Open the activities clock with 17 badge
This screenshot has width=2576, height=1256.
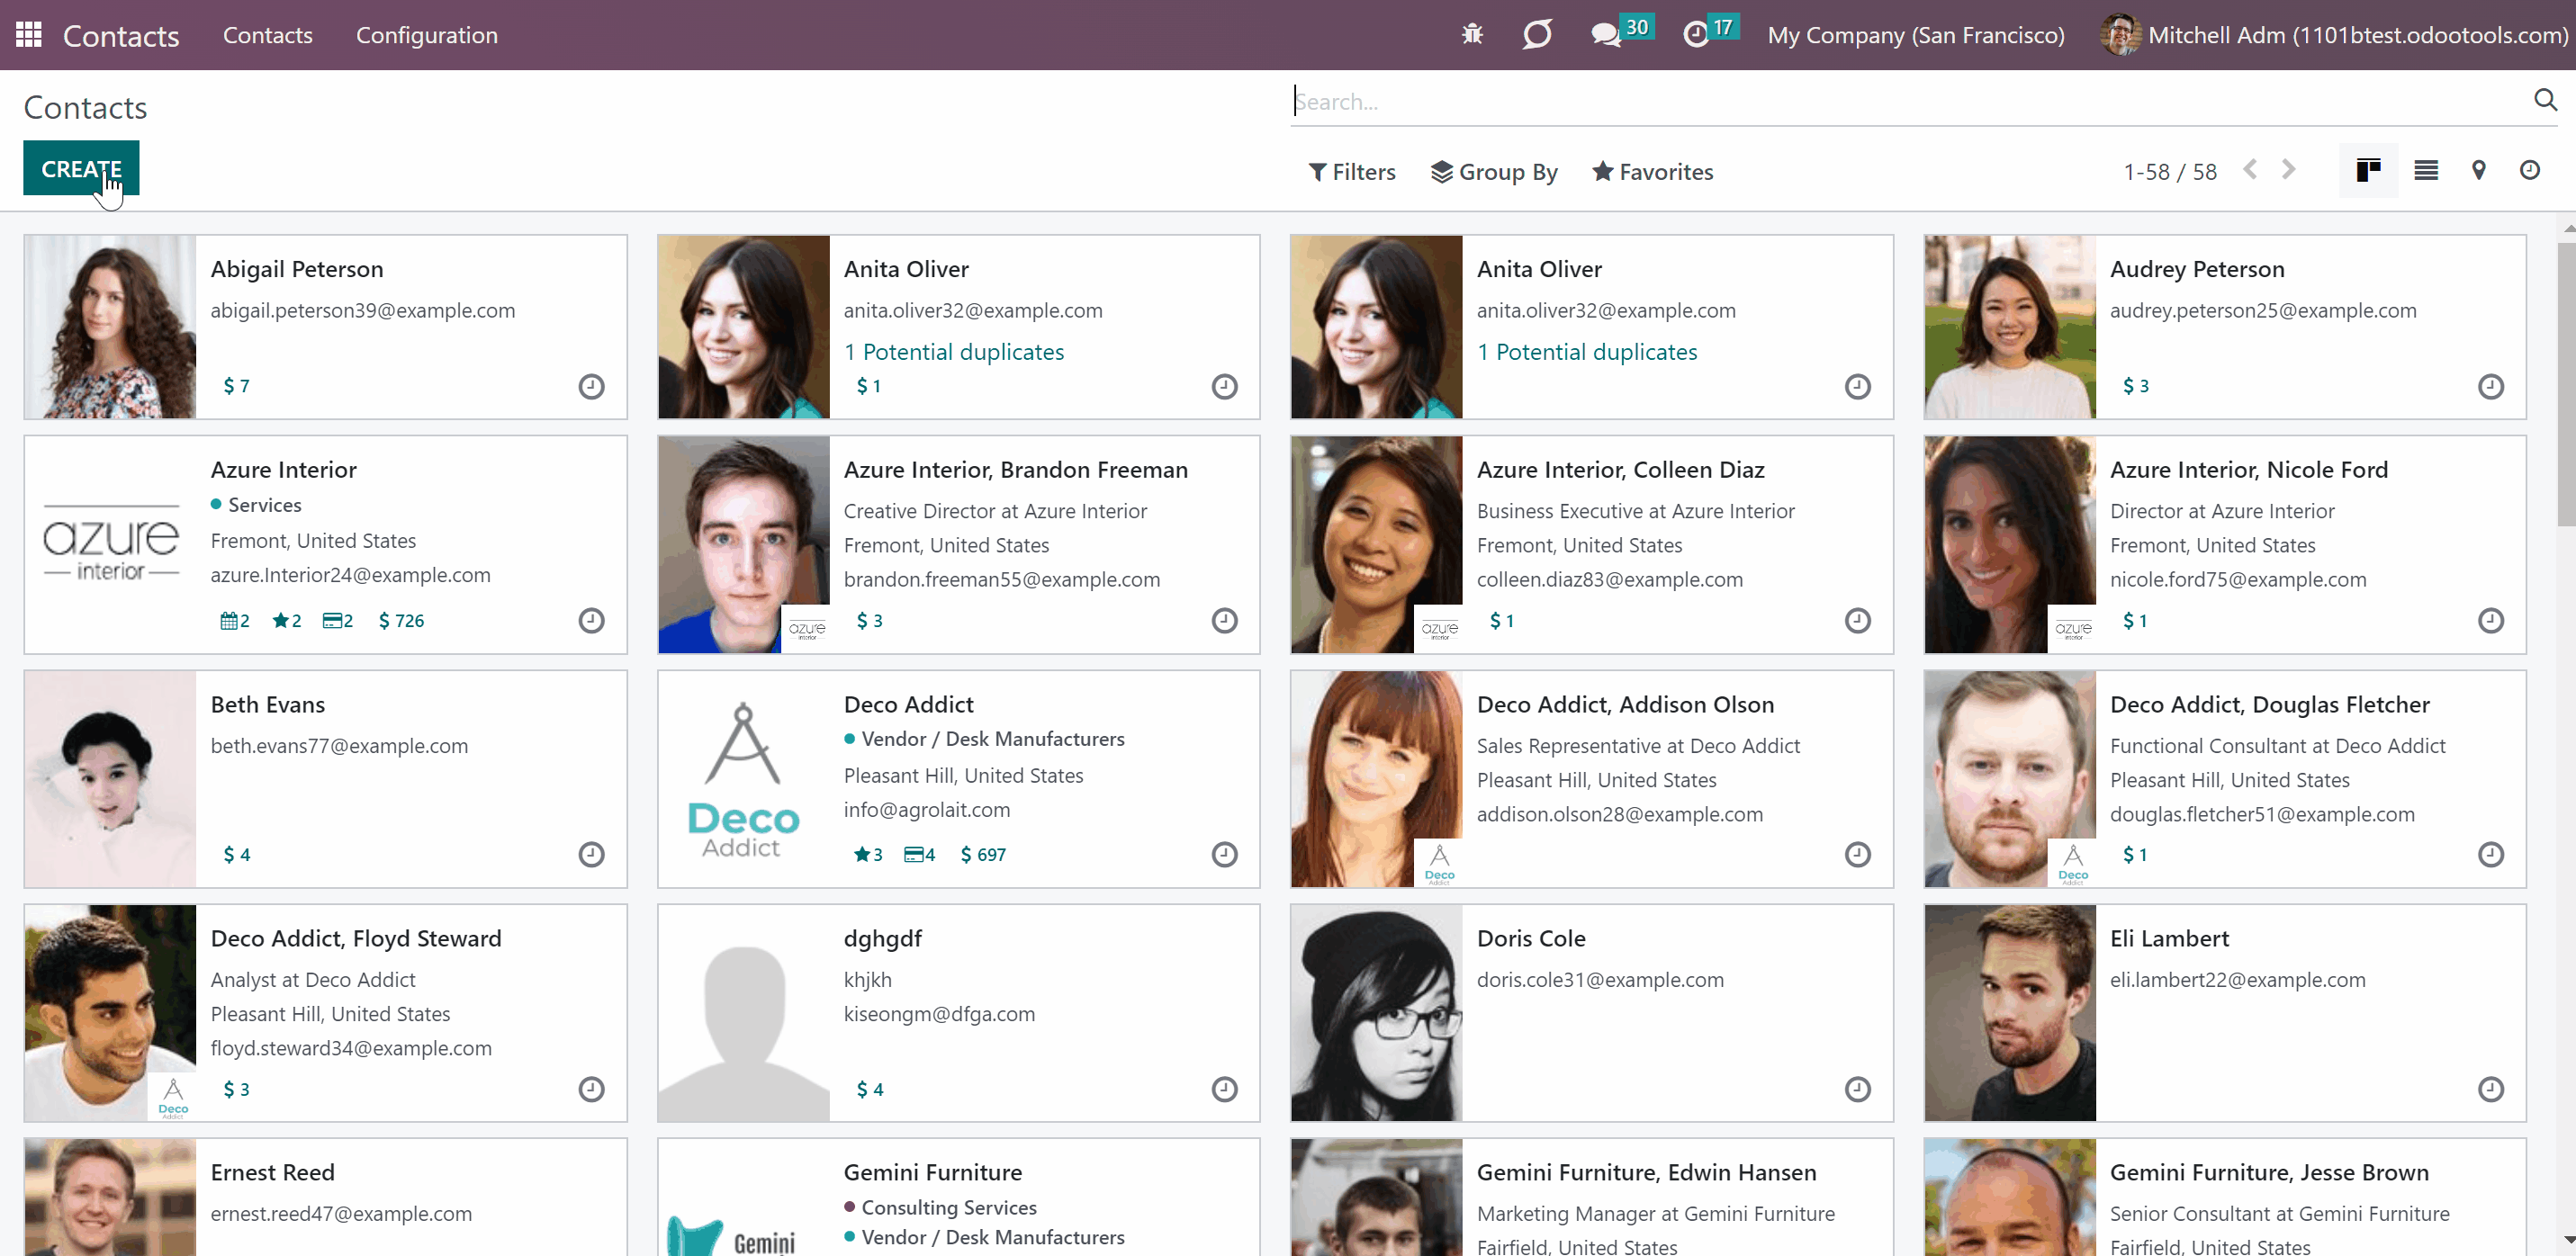point(1711,32)
